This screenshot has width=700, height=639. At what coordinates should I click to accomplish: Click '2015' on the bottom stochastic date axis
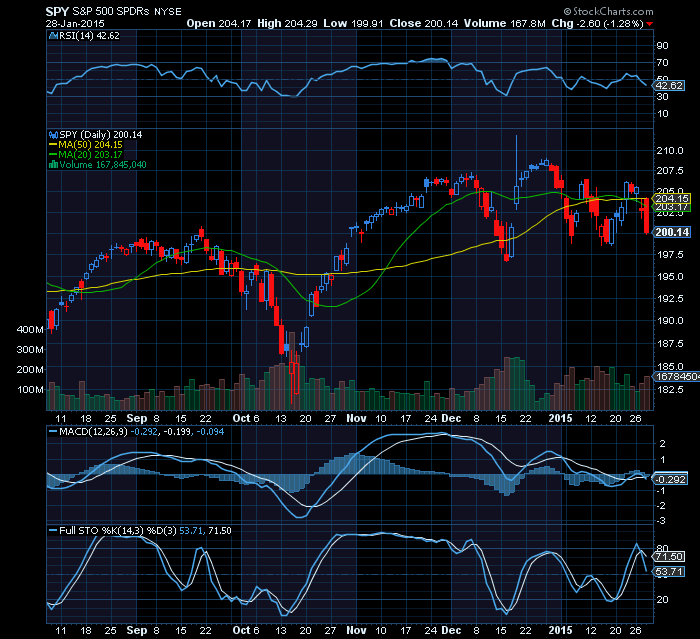point(560,630)
